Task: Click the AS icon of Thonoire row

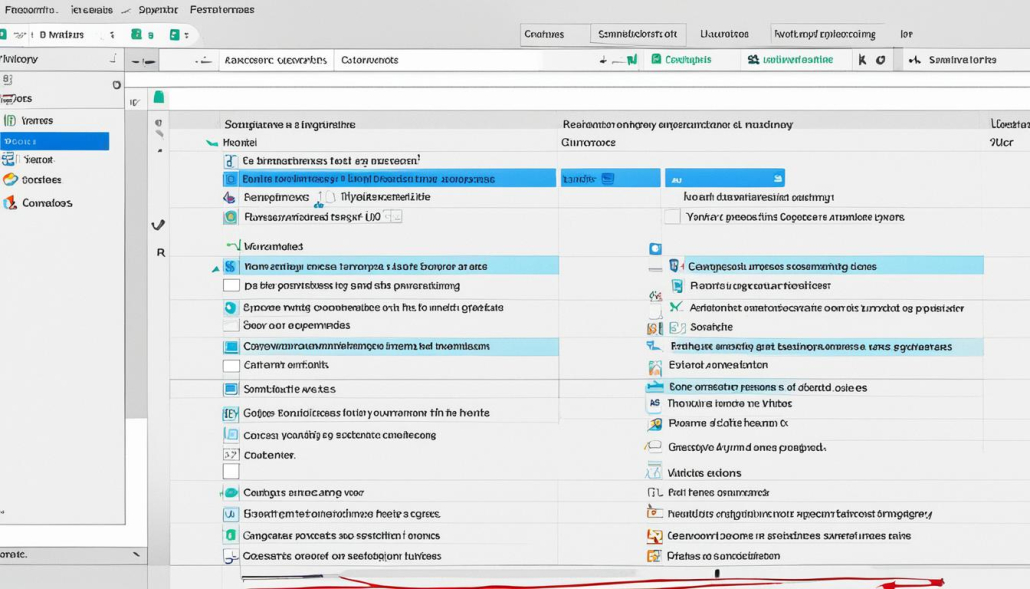Action: 654,403
